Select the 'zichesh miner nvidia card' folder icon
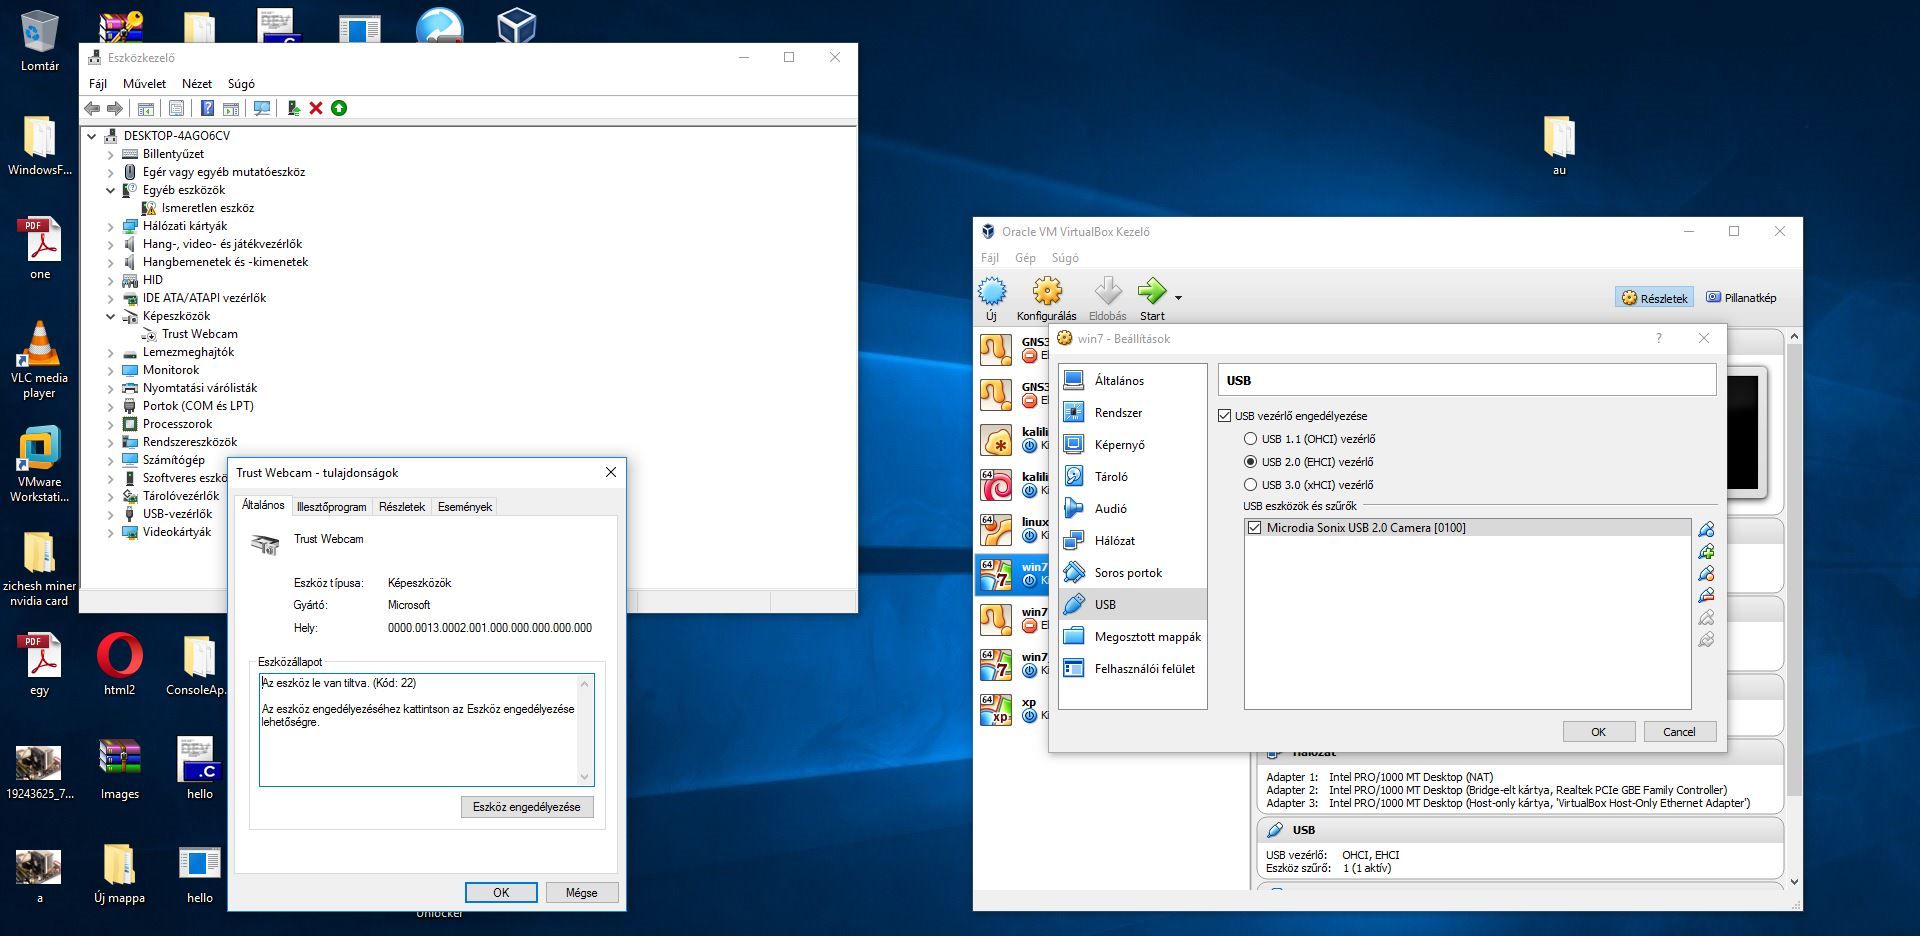The height and width of the screenshot is (936, 1920). (x=40, y=568)
